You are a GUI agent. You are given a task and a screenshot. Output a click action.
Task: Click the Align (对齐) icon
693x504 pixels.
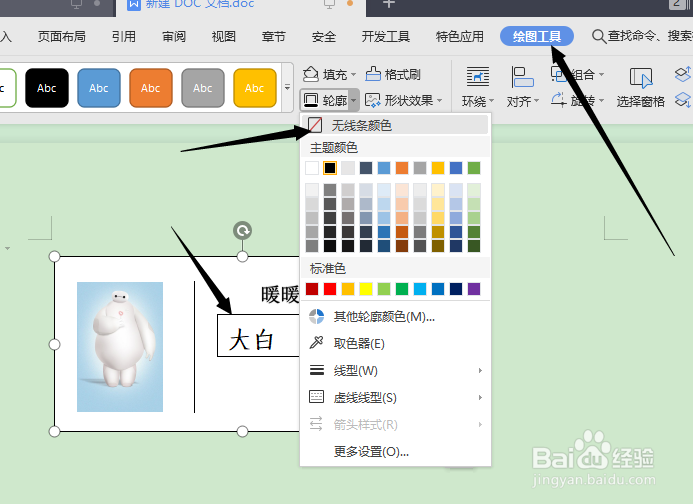522,76
